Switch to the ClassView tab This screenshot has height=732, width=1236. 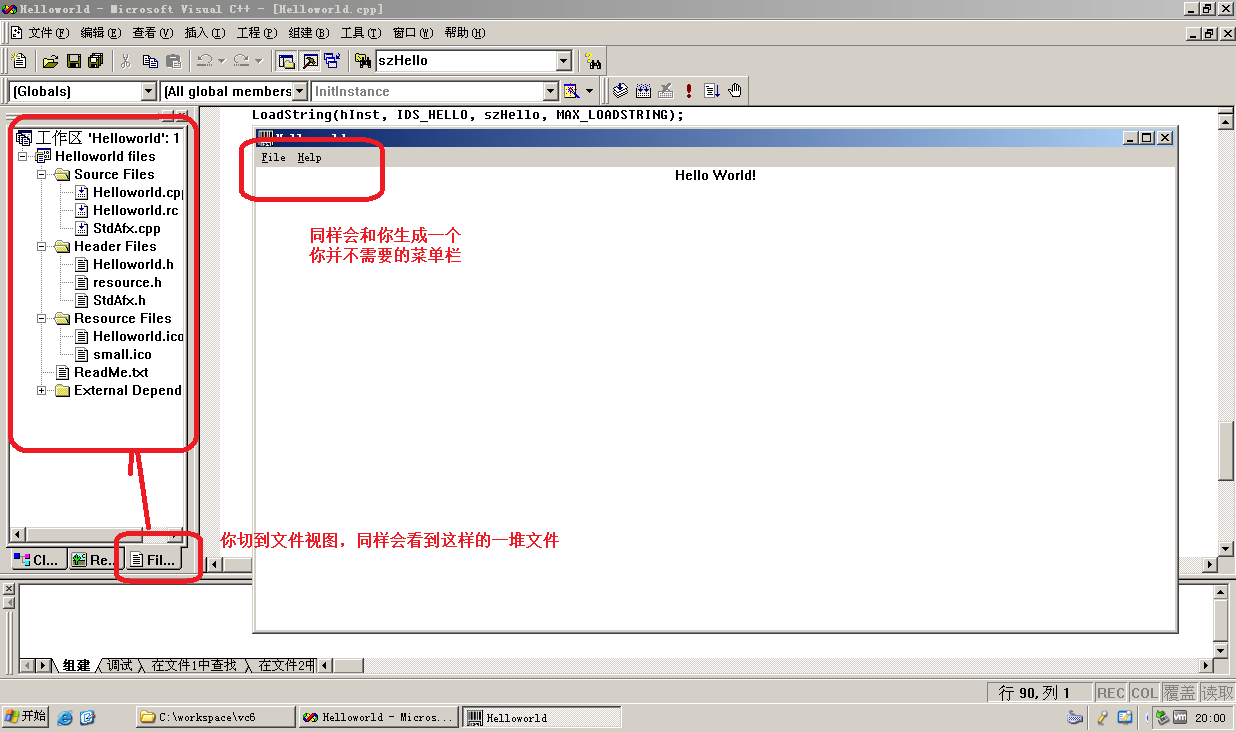point(38,560)
